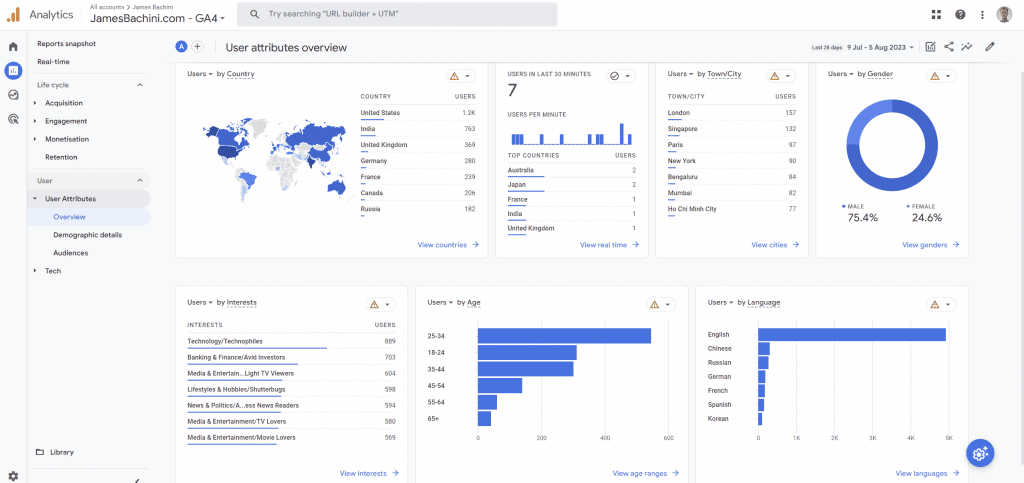This screenshot has height=483, width=1024.
Task: Click the warning icon on Language card
Action: (935, 305)
